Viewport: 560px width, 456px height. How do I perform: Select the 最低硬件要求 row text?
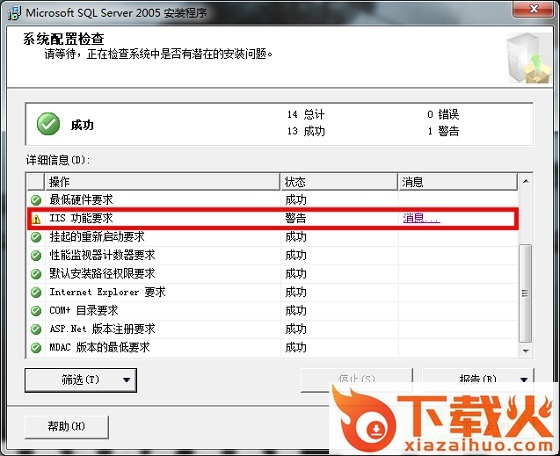tap(81, 200)
